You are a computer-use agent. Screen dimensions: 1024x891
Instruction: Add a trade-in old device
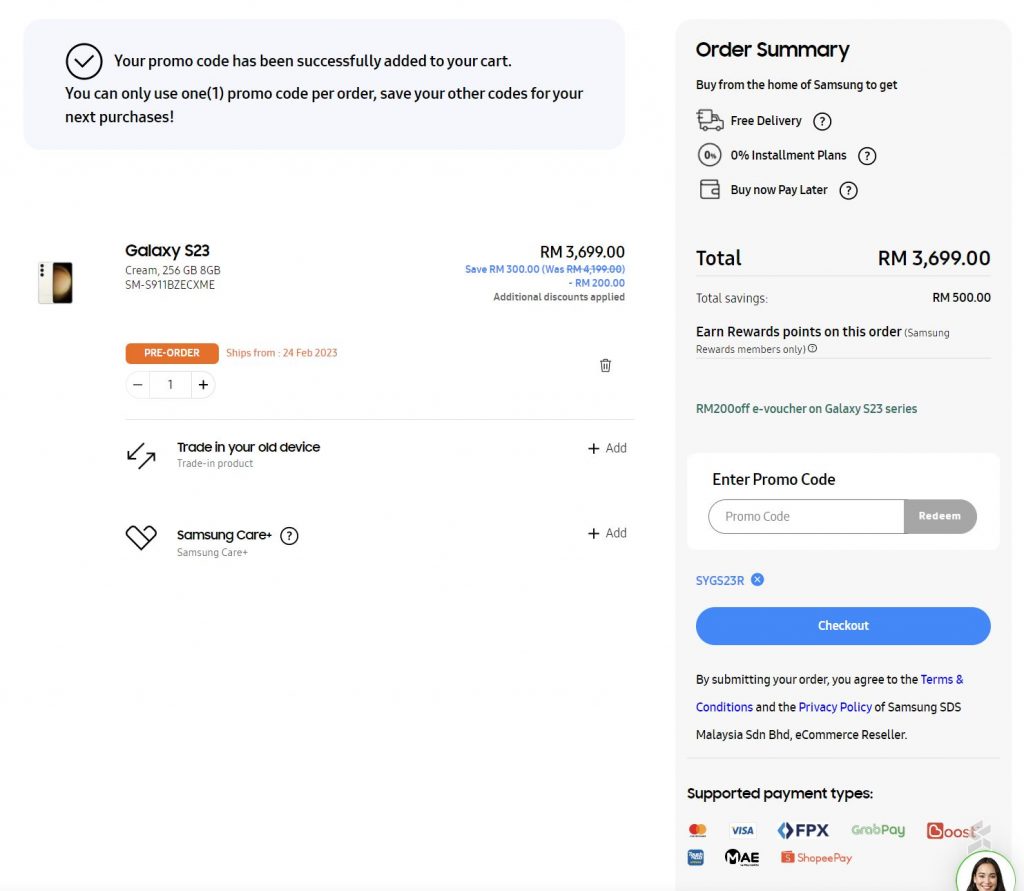click(607, 448)
